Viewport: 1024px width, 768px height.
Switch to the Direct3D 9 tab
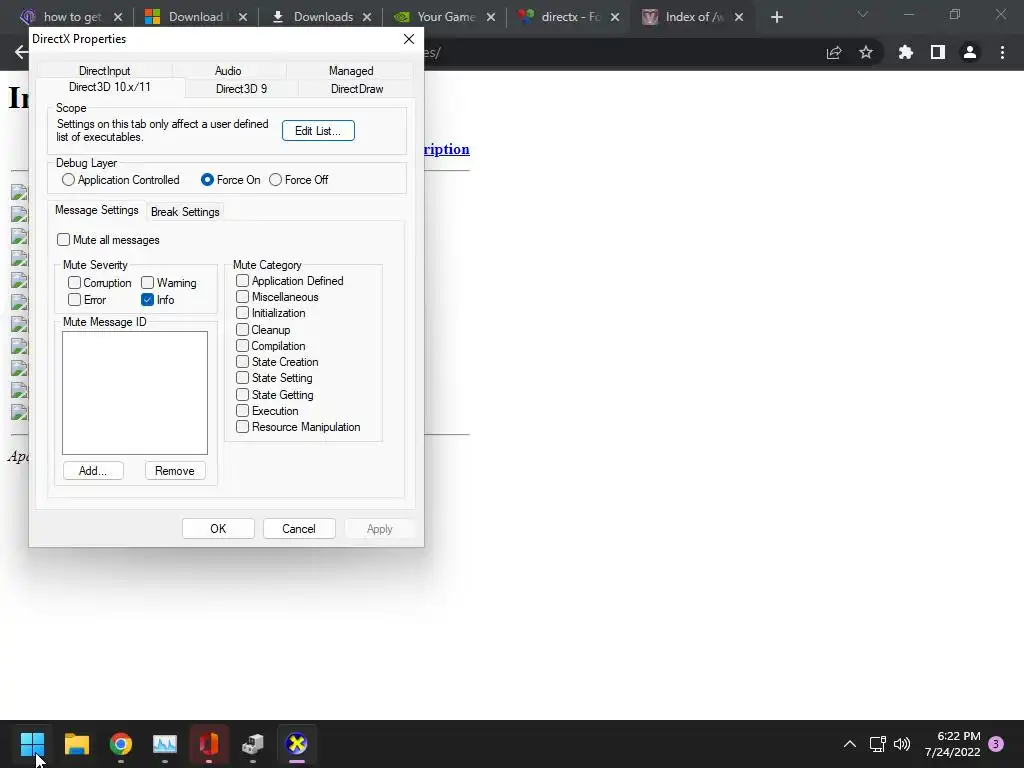coord(242,89)
